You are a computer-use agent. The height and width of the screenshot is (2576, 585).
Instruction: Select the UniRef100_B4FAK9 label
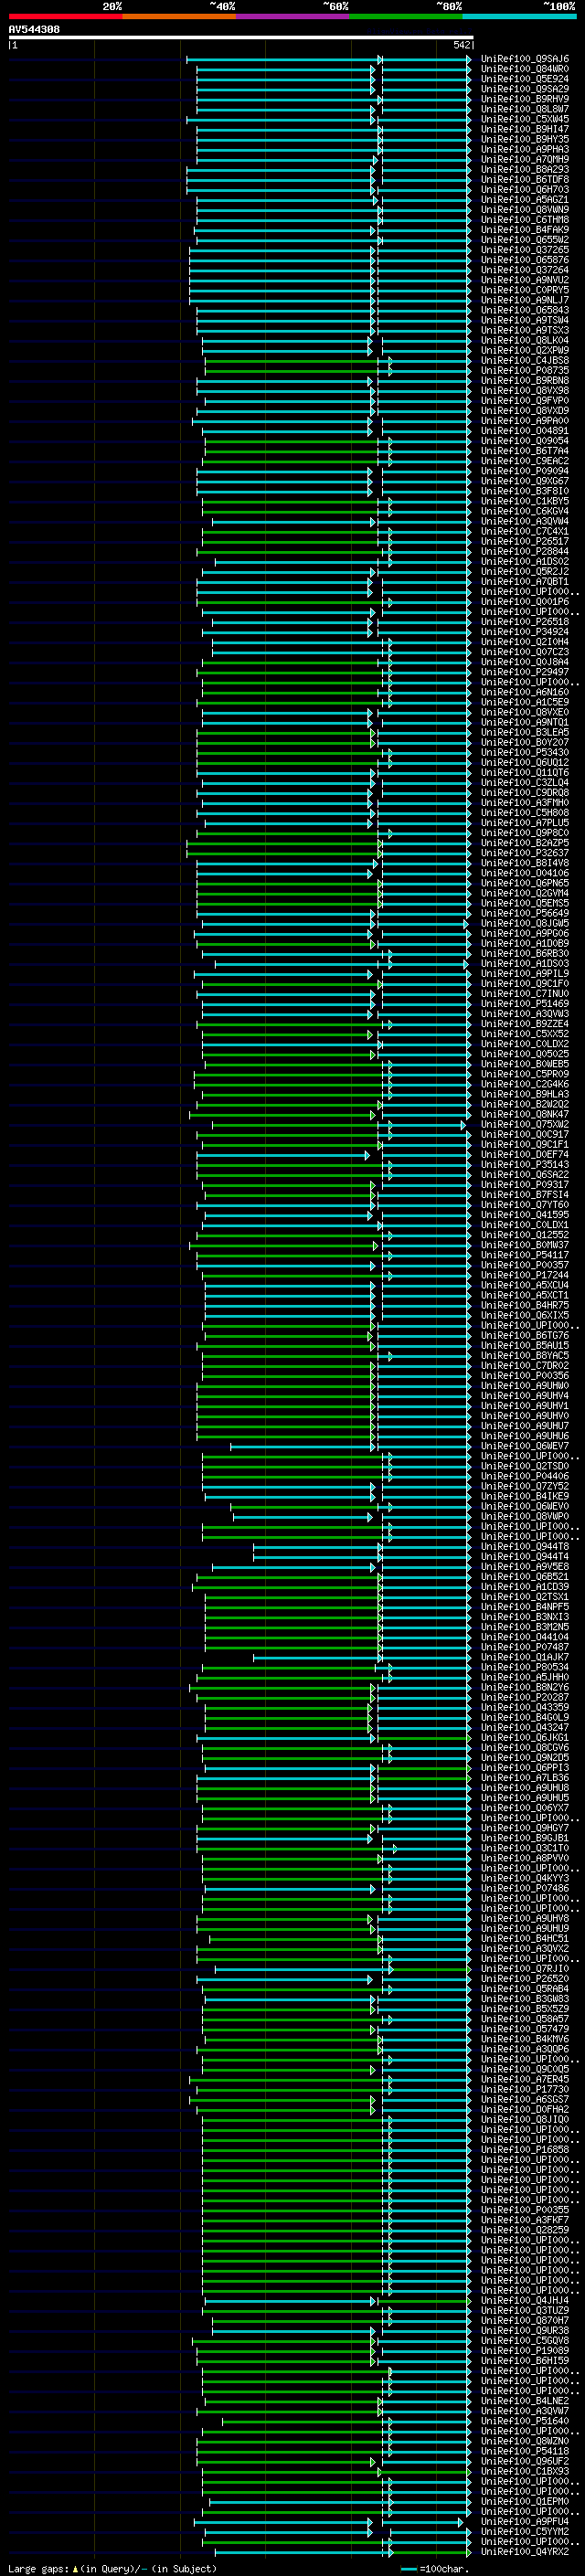525,230
